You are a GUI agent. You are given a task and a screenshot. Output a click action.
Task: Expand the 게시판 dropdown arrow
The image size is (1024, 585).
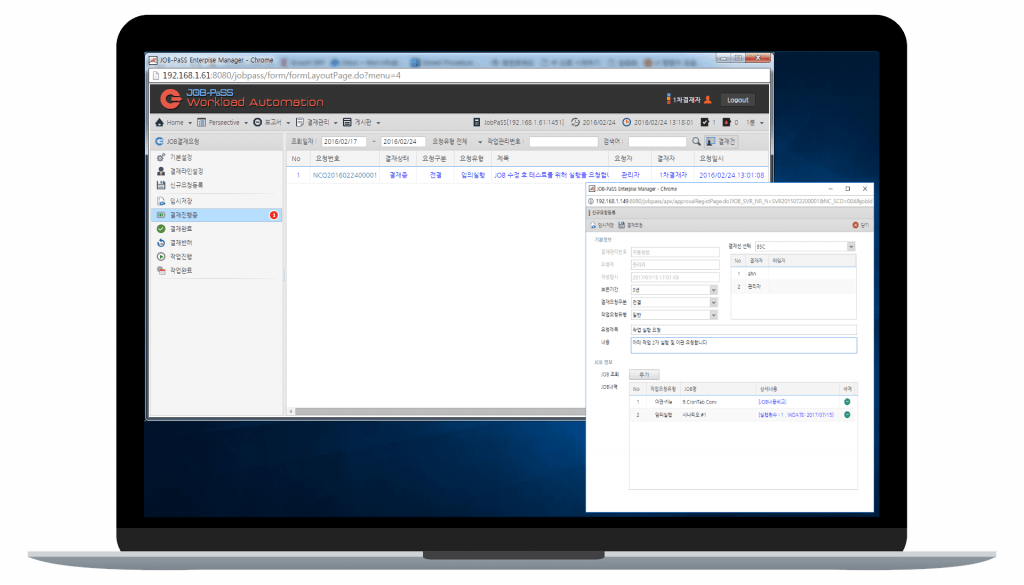tap(378, 123)
